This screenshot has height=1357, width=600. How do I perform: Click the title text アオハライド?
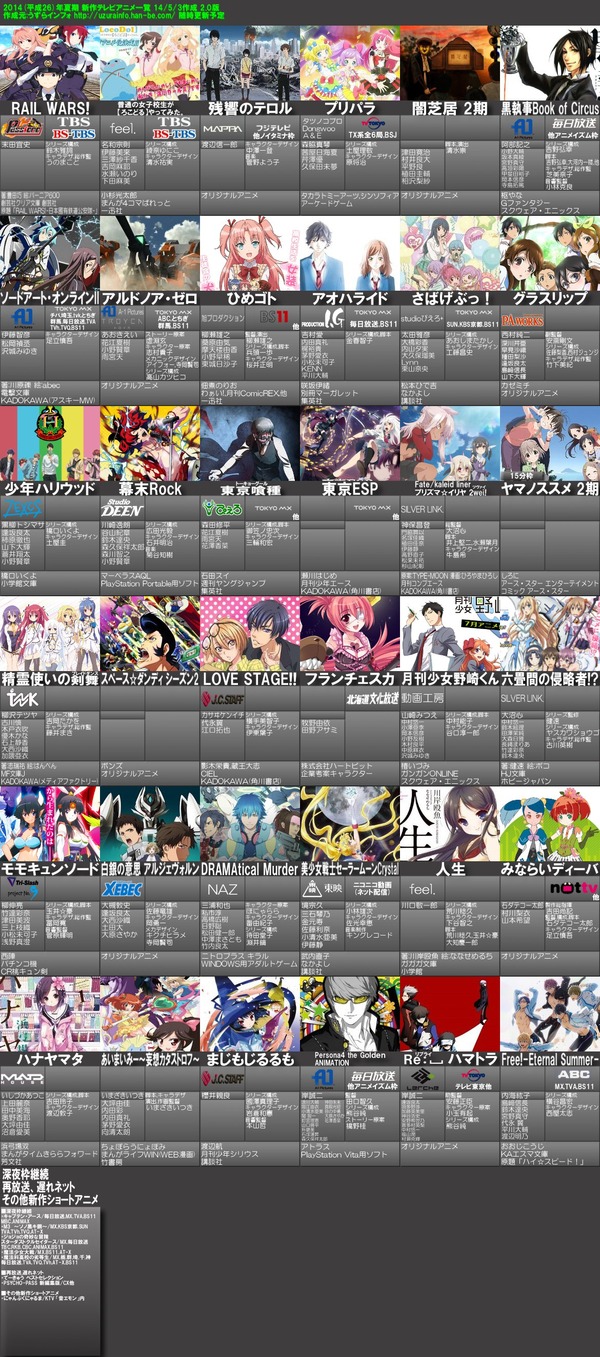coord(350,298)
